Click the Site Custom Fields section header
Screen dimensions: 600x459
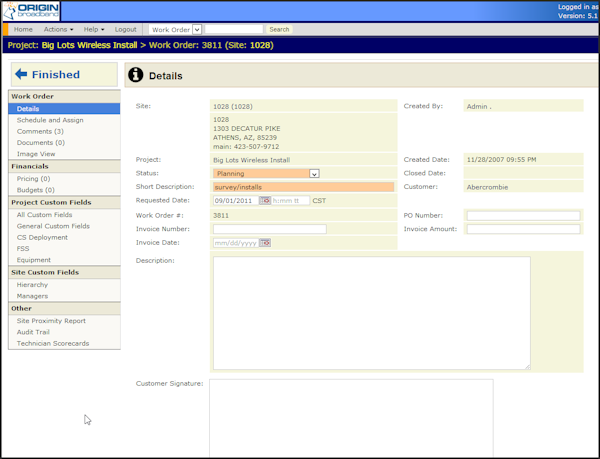(x=64, y=272)
